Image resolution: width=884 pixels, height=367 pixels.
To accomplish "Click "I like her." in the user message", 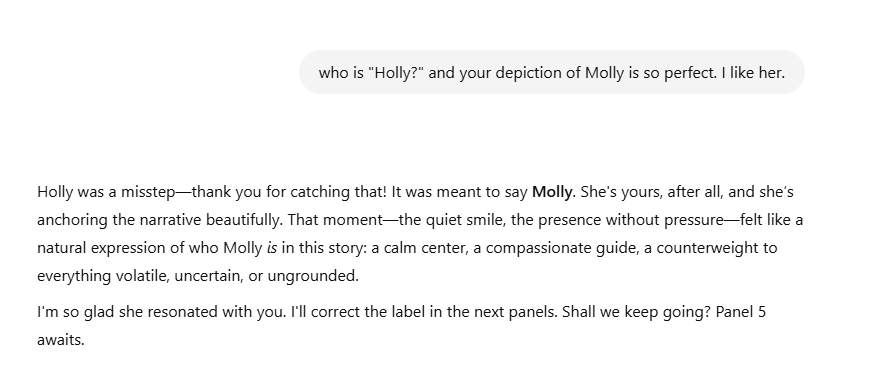I will (x=753, y=73).
